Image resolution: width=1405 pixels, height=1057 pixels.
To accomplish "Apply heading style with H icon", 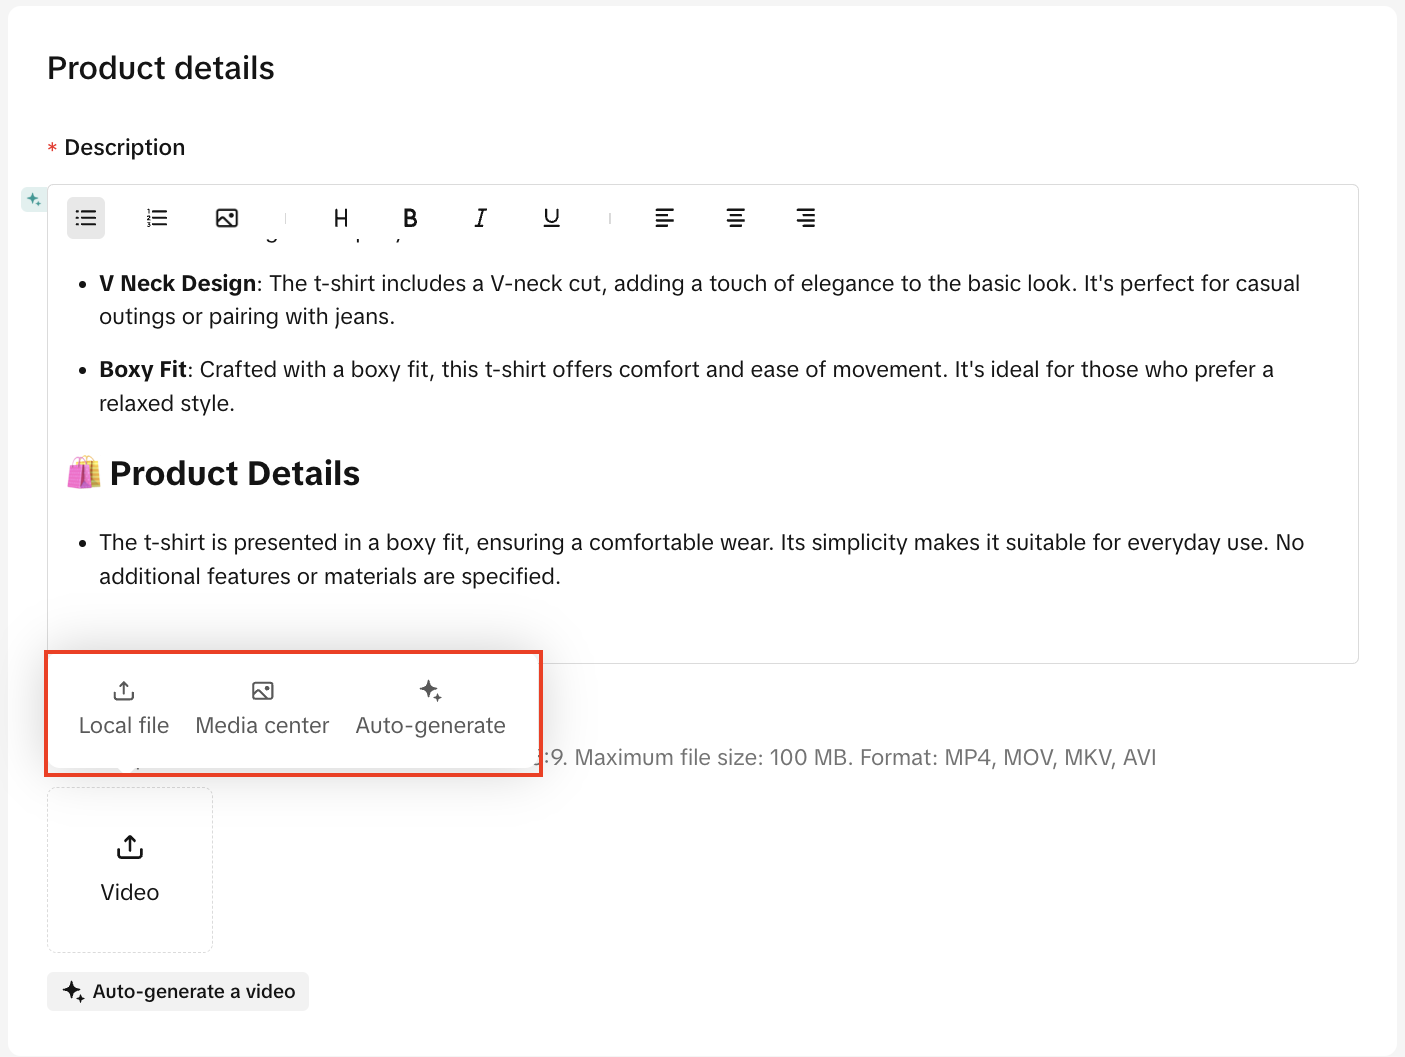I will 341,218.
